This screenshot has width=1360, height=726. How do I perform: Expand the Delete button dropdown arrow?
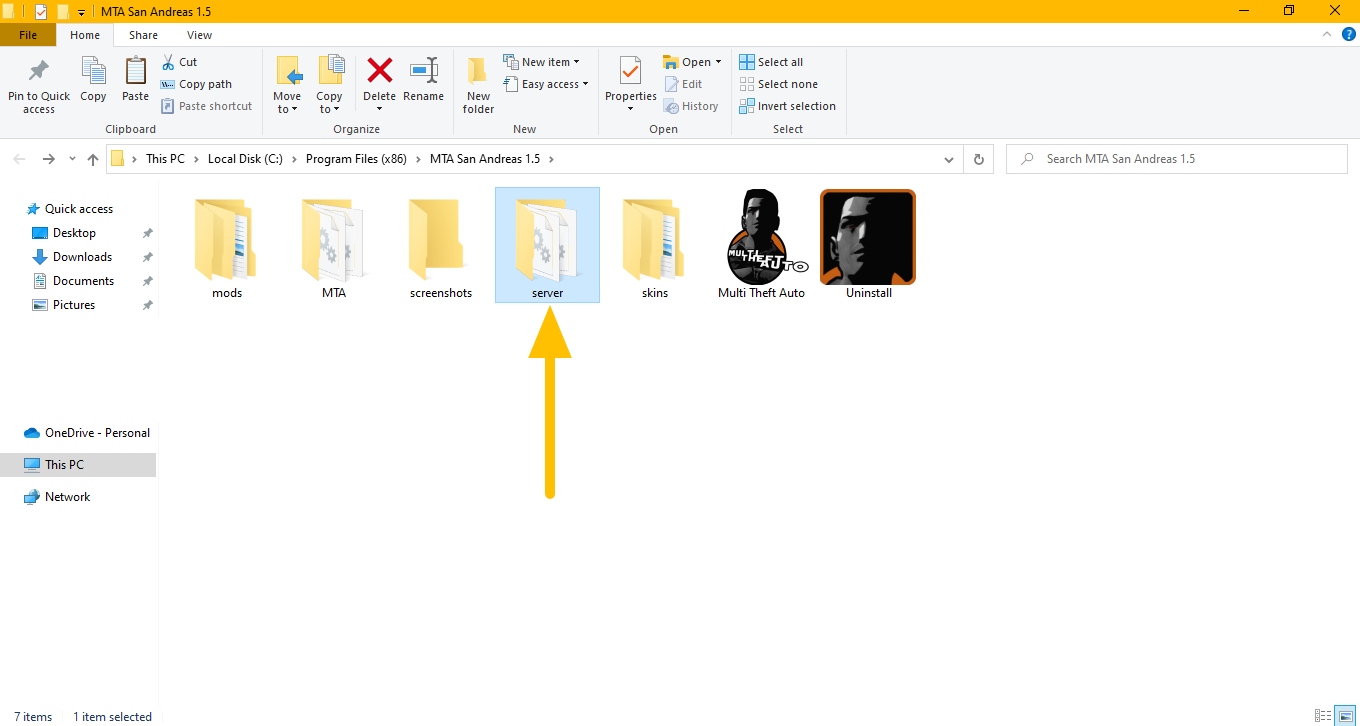(x=379, y=108)
